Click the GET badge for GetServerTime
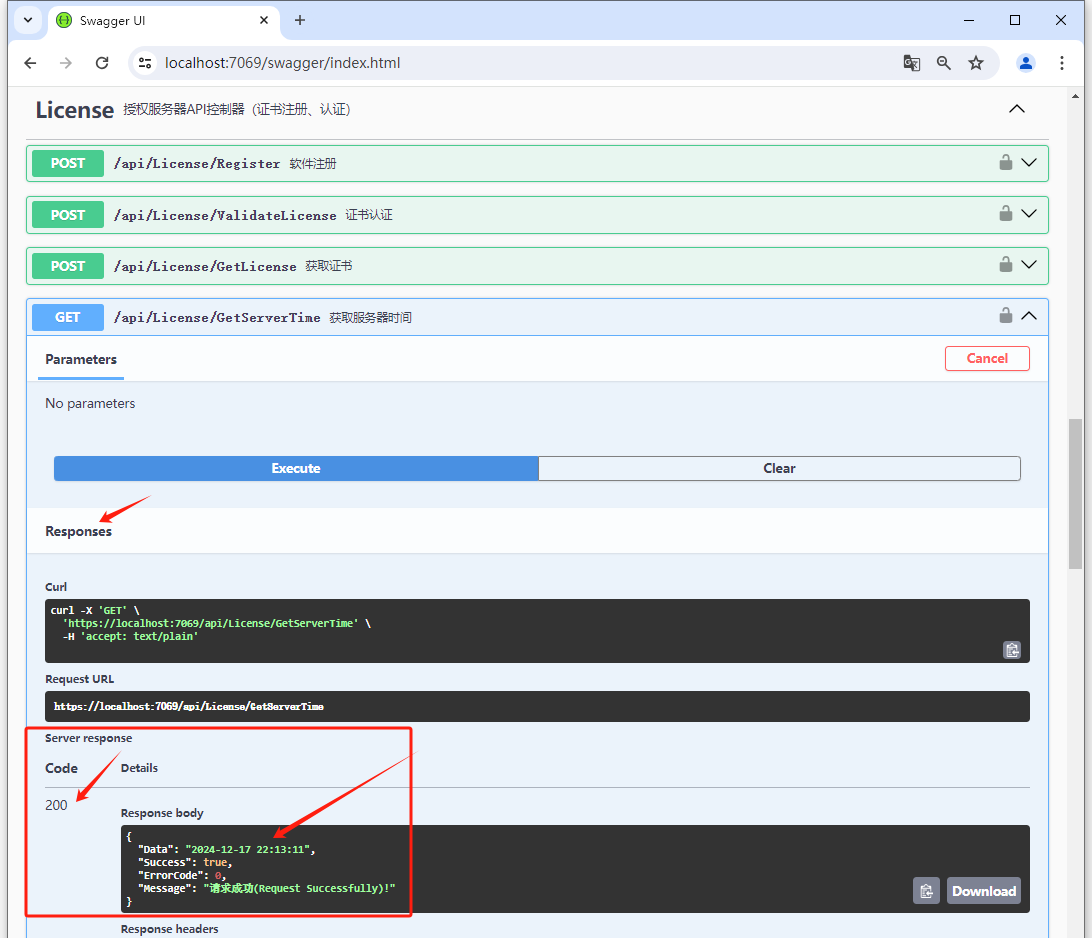 [68, 318]
